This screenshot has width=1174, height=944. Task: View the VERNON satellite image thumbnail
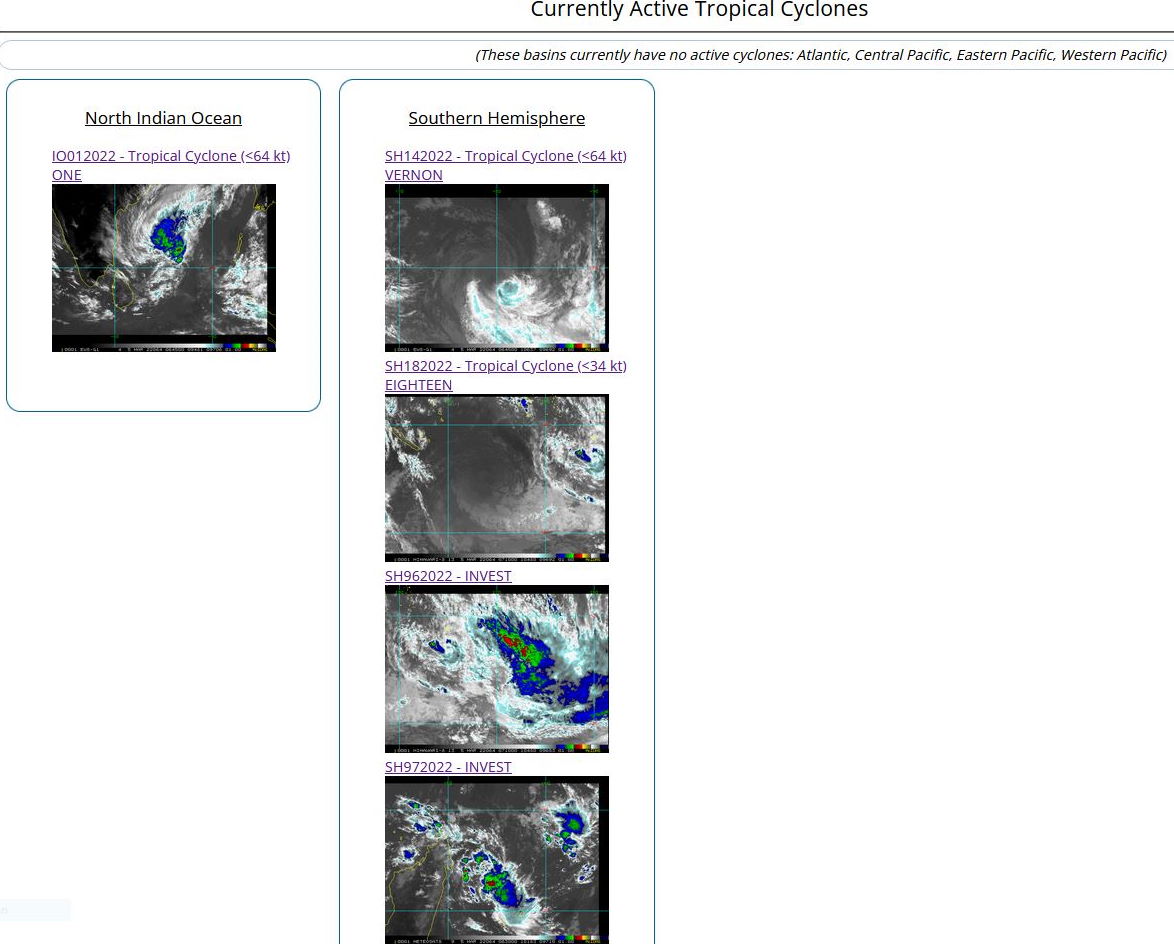[x=496, y=267]
